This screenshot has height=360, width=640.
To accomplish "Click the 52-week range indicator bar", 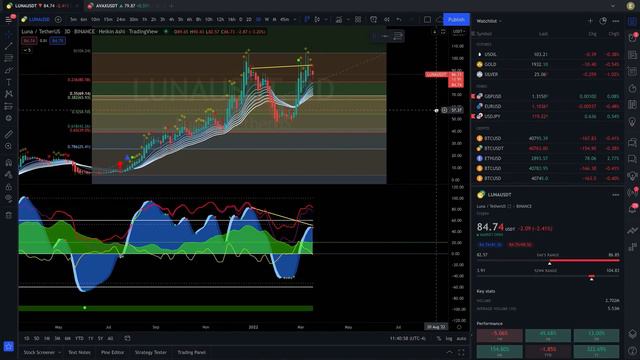I will click(x=548, y=276).
